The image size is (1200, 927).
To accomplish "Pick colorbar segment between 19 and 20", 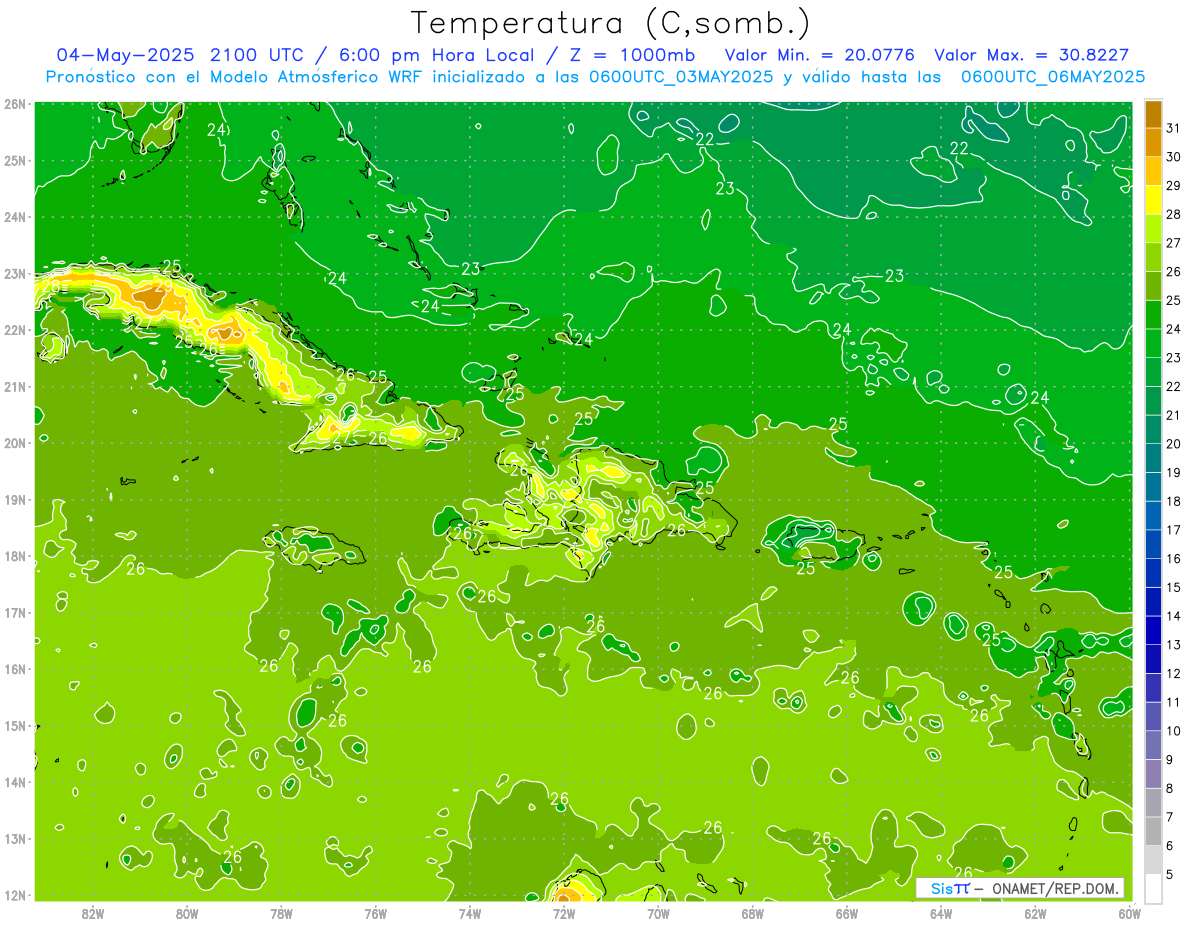I will pos(1153,458).
